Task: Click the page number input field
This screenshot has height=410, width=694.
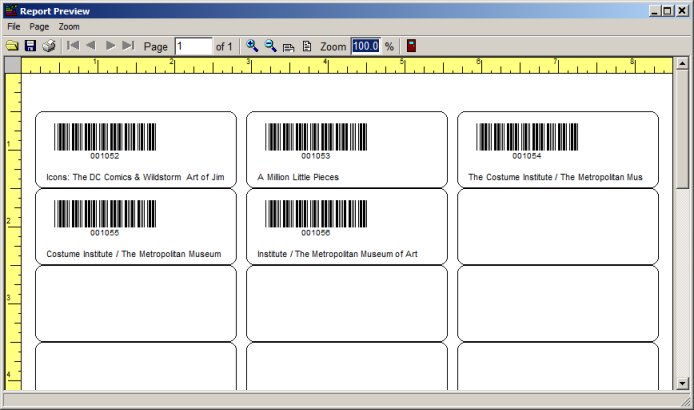Action: pos(193,46)
